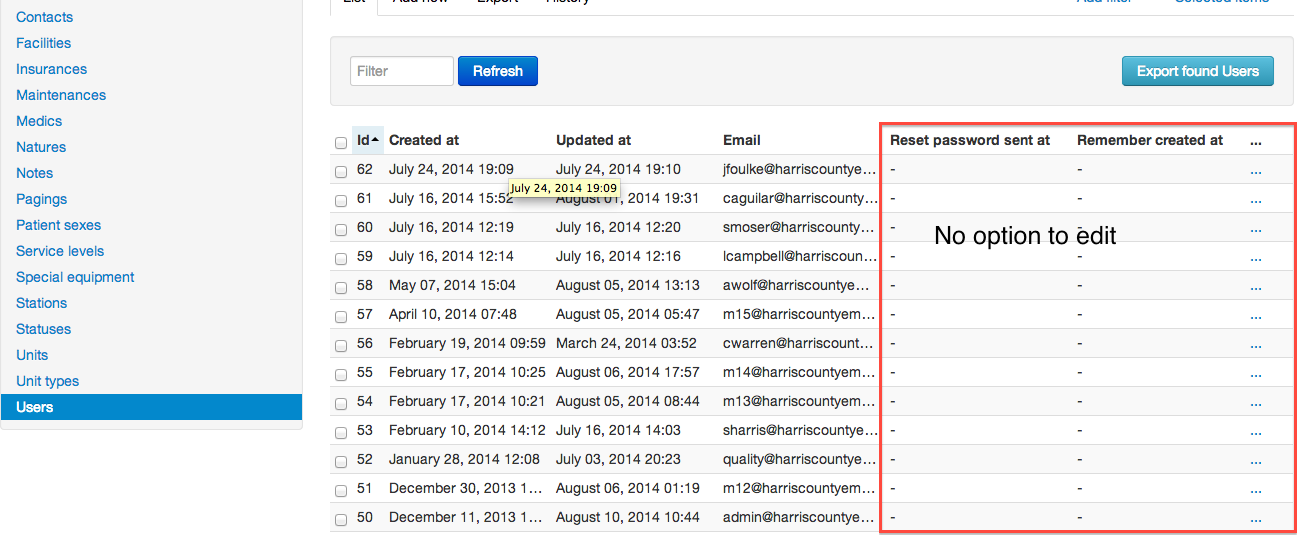Click email cwarren@harriscount... in row 56
Viewport: 1308px width, 540px height.
799,343
